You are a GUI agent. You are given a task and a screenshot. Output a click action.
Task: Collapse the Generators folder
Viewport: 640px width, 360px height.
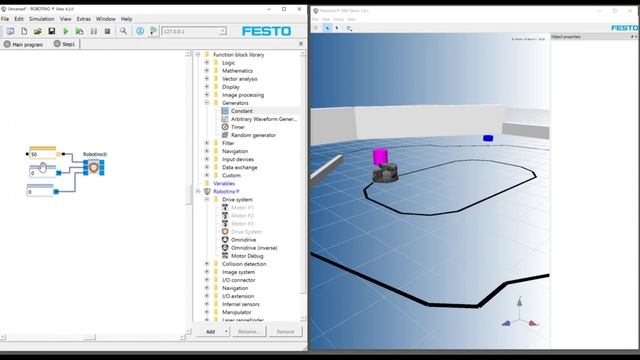pos(207,102)
